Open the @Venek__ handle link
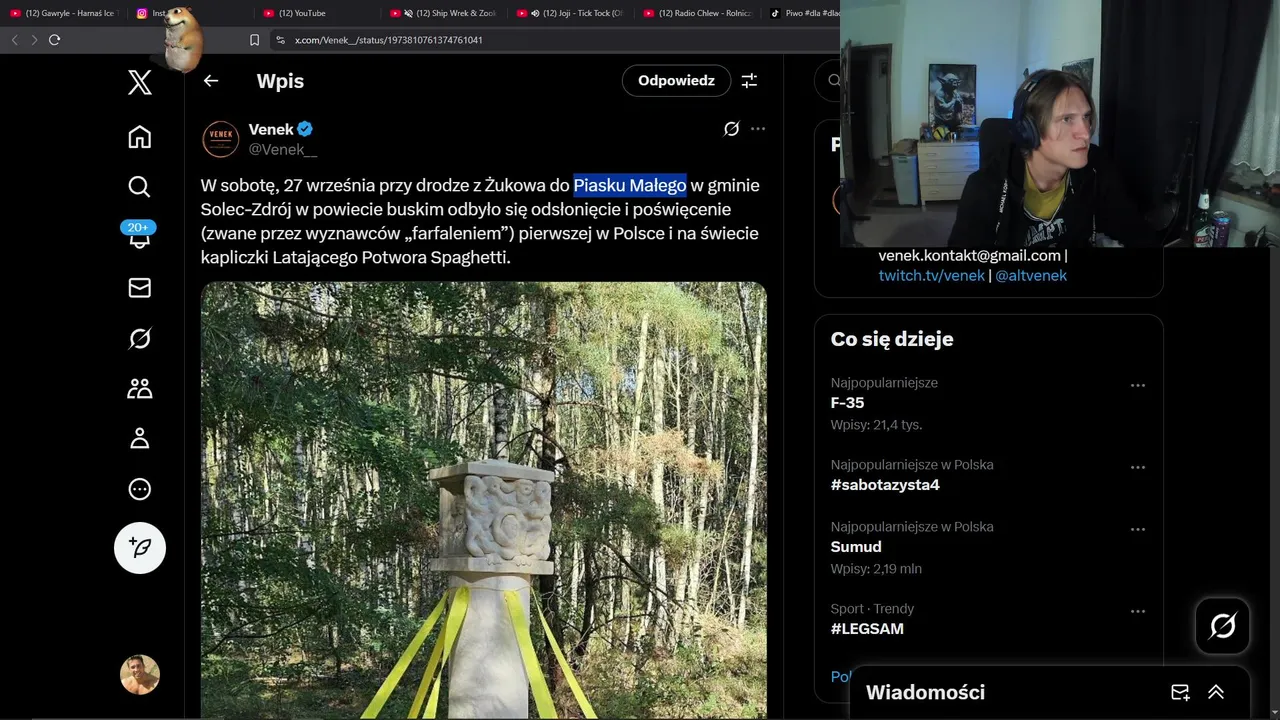Screen dimensions: 1280x720 click(x=283, y=149)
